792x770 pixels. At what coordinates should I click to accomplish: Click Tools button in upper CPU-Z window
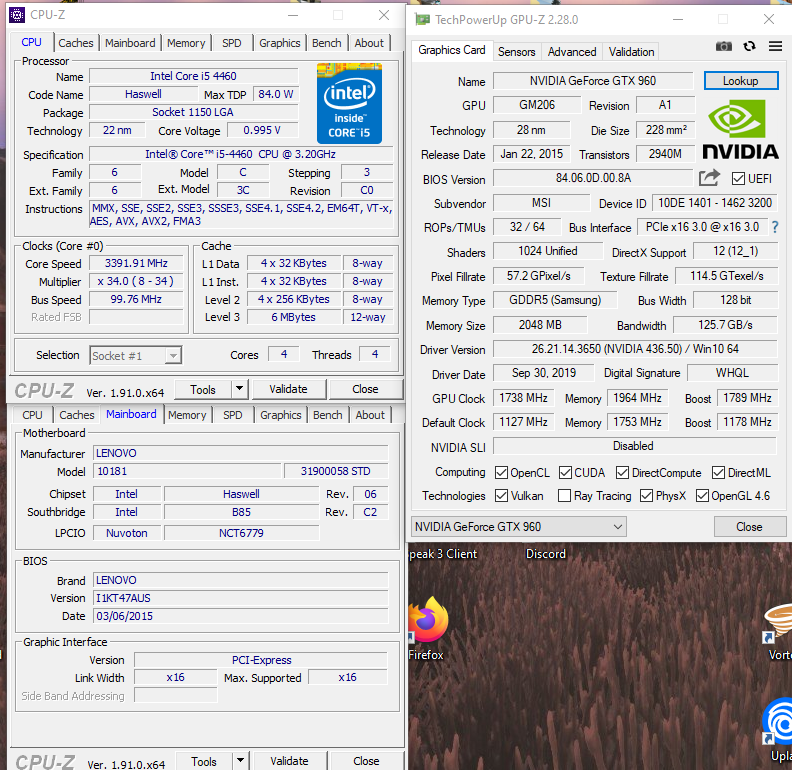coord(203,389)
